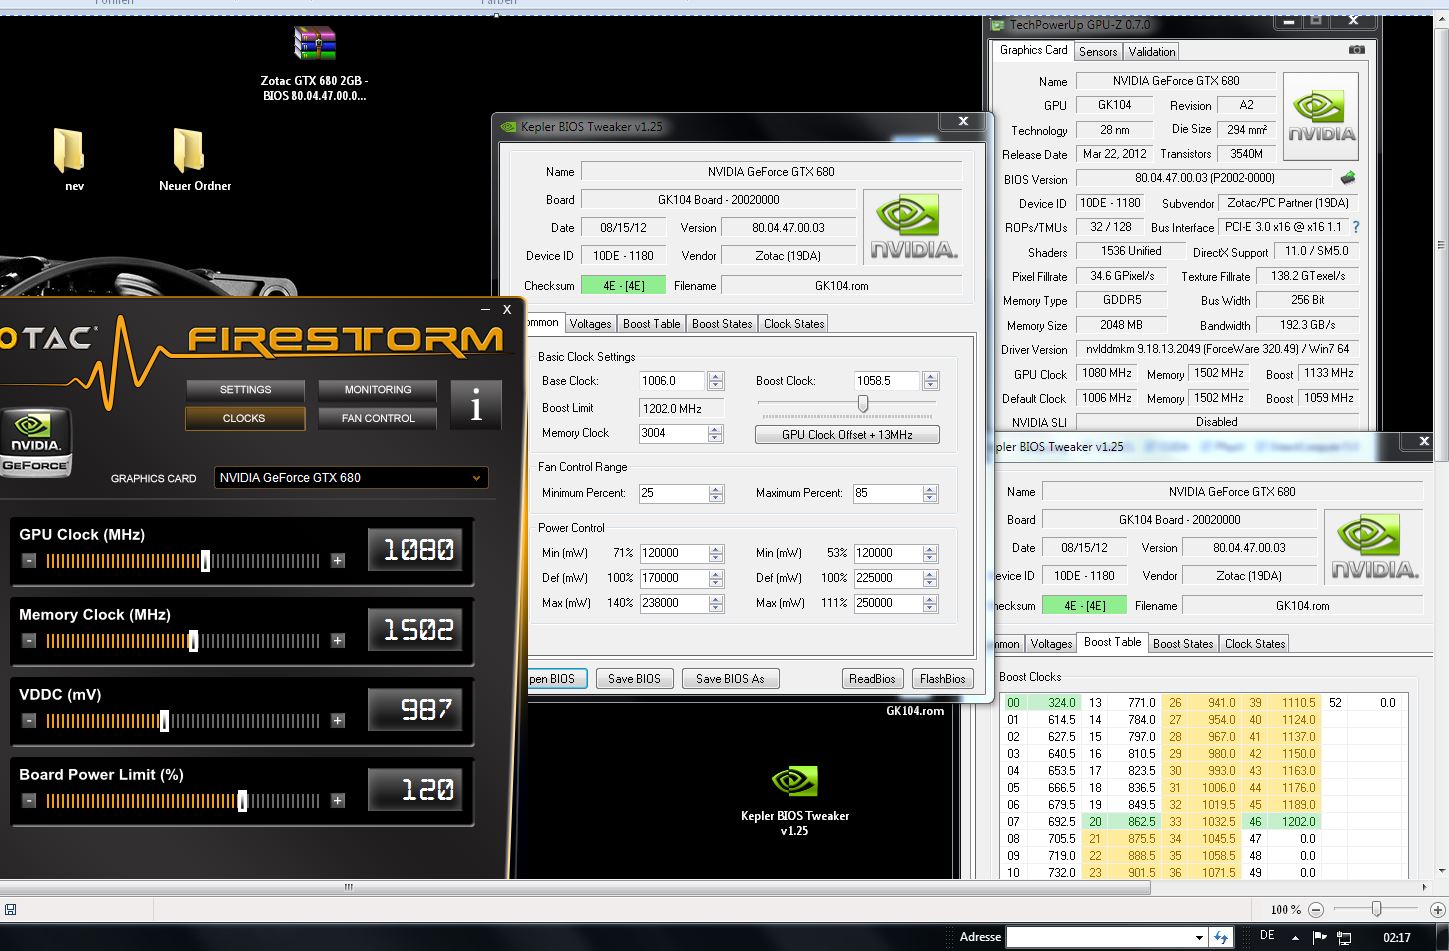The image size is (1449, 951).
Task: Open the Firestorm SETTINGS section
Action: [x=245, y=390]
